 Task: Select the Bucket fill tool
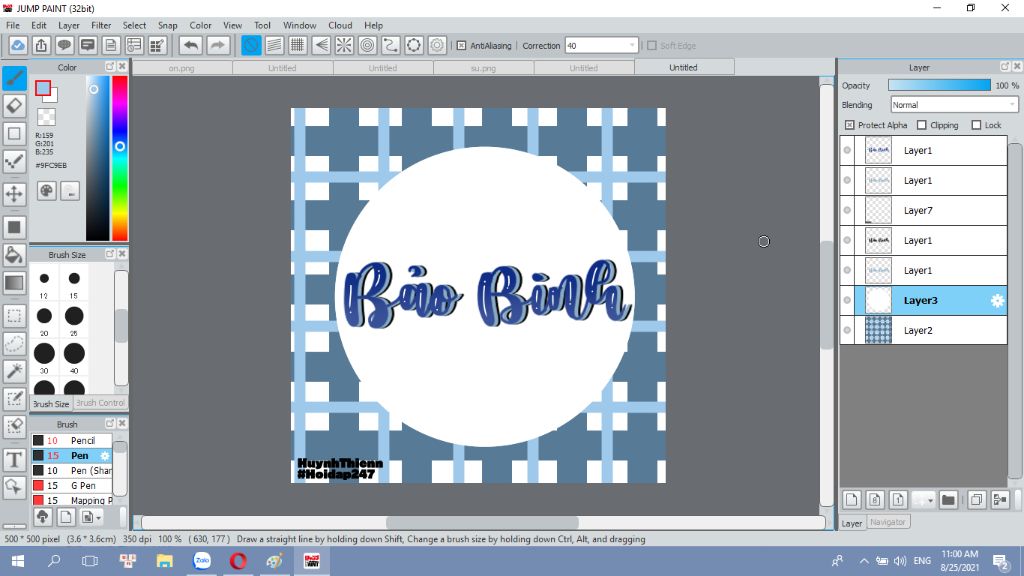[x=14, y=255]
